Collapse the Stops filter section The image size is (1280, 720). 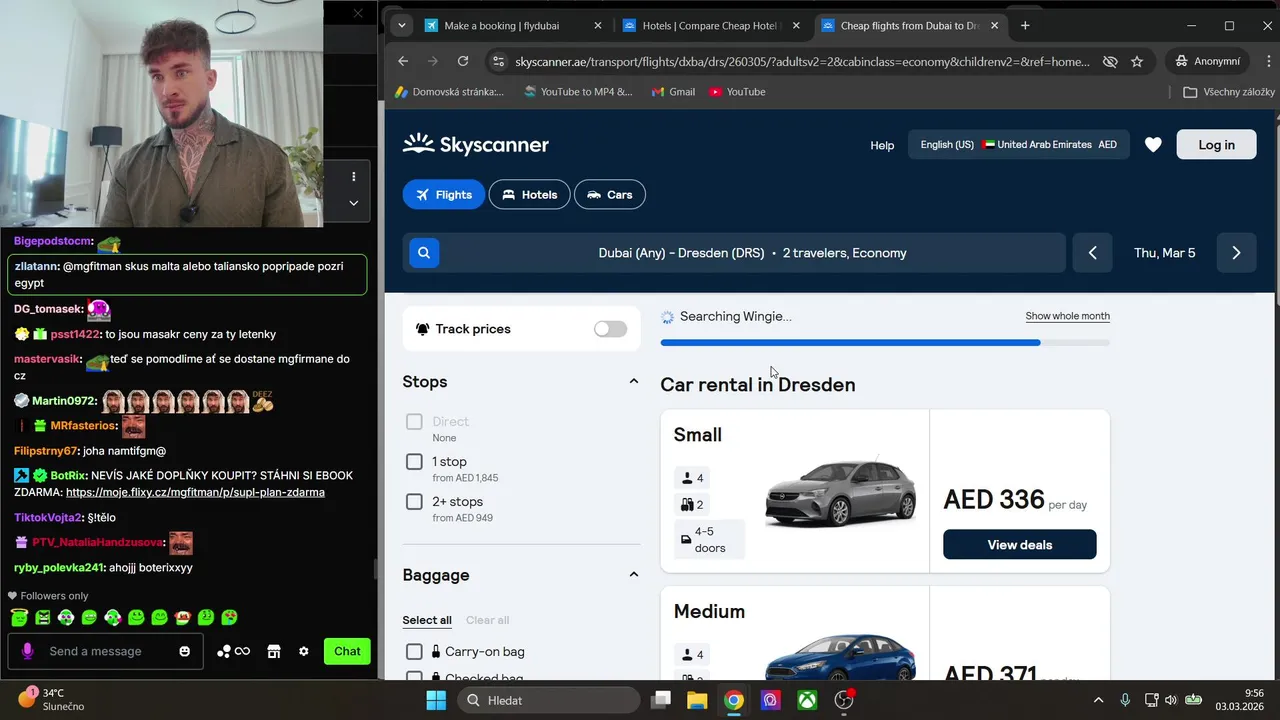633,382
